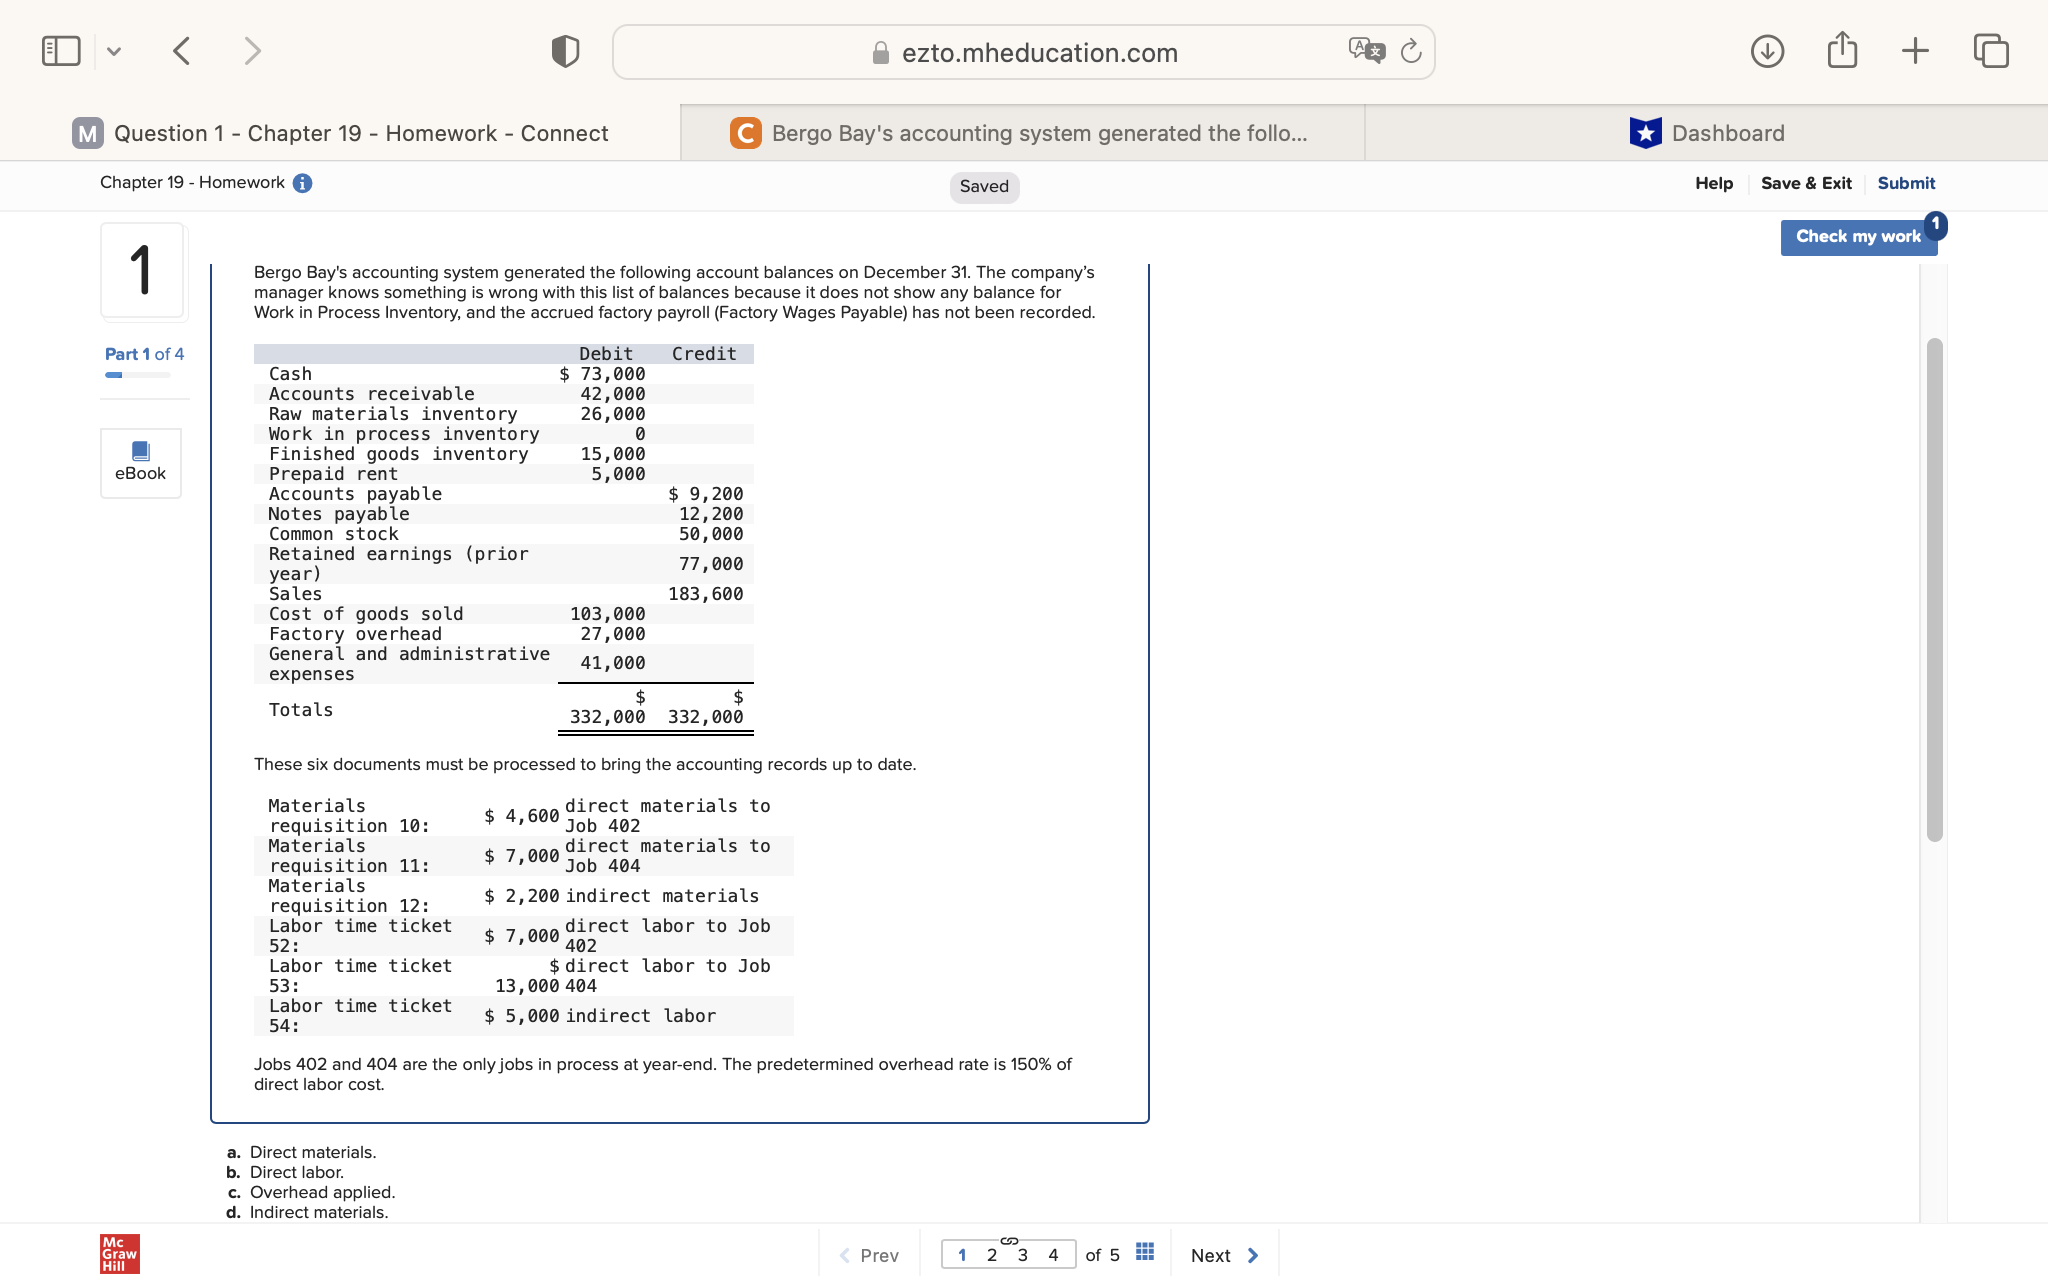Click the Check my work button
The image size is (2048, 1280).
1858,236
